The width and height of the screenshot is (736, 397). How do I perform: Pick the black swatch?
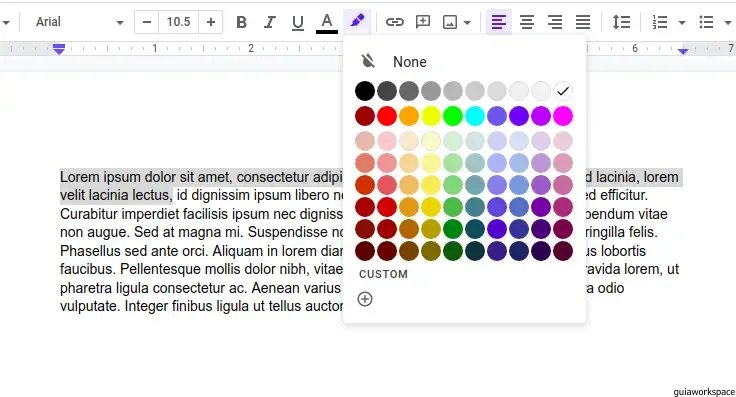click(x=365, y=91)
